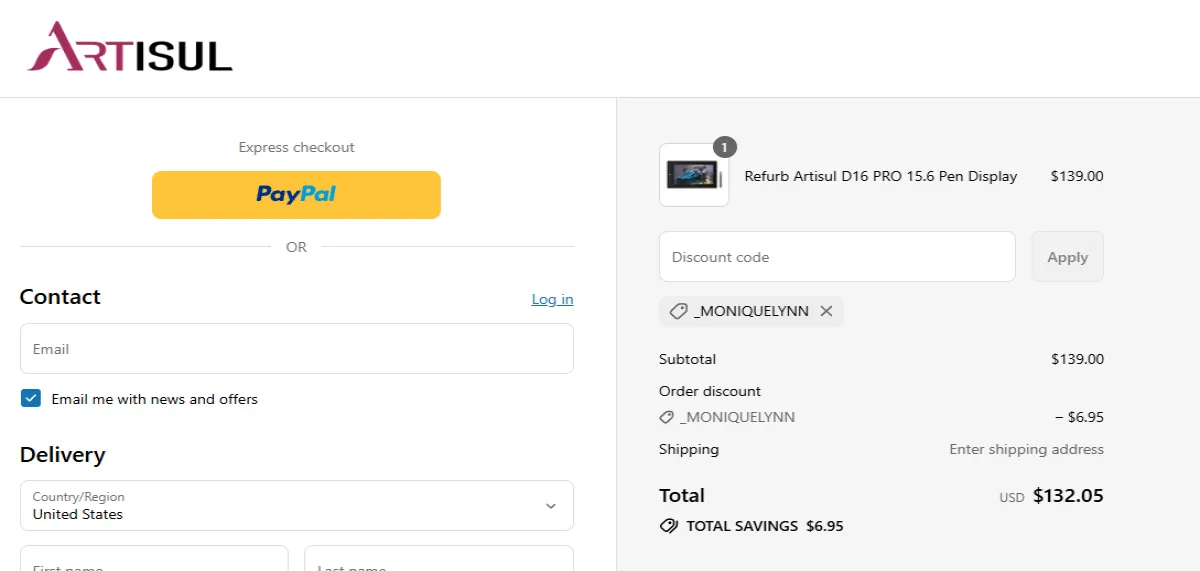Select the Refurb Artisul D16 PRO product name
The width and height of the screenshot is (1200, 571).
tap(881, 176)
